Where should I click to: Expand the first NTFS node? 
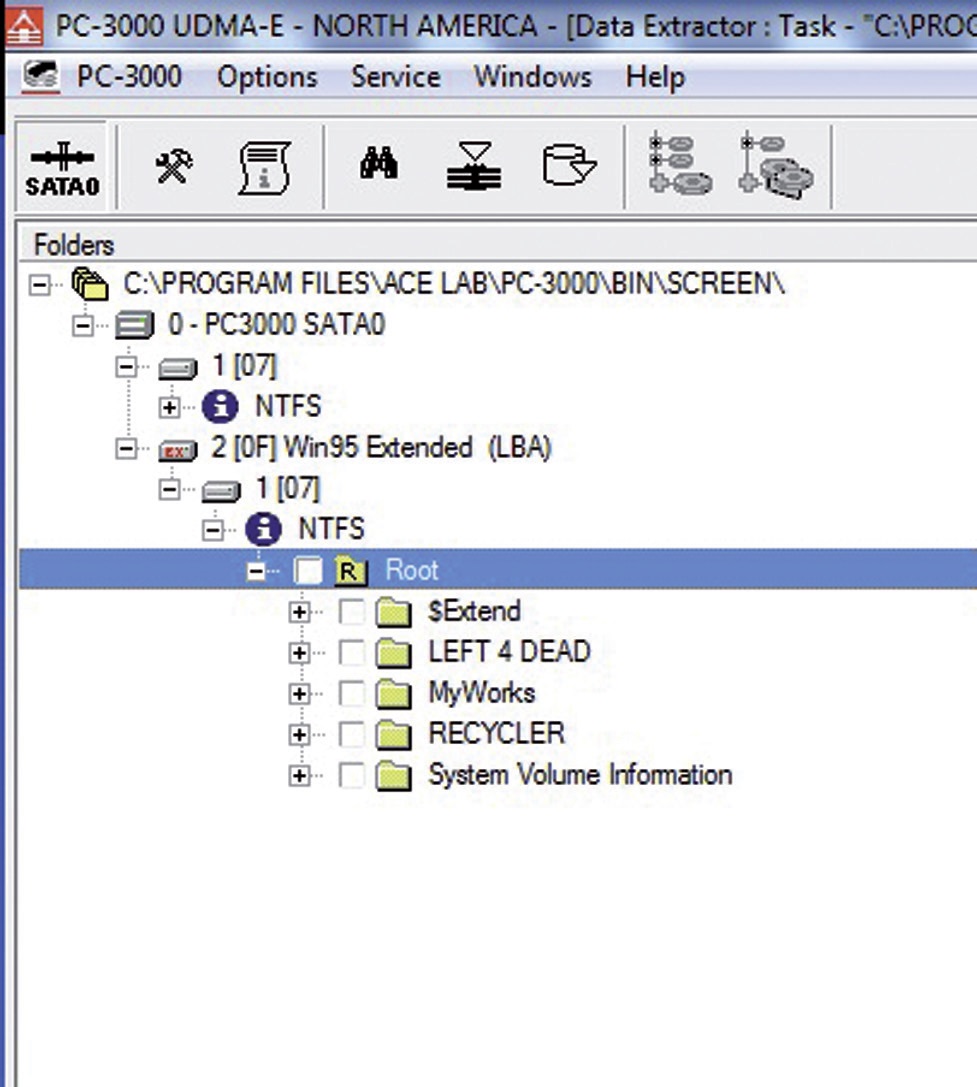point(169,407)
